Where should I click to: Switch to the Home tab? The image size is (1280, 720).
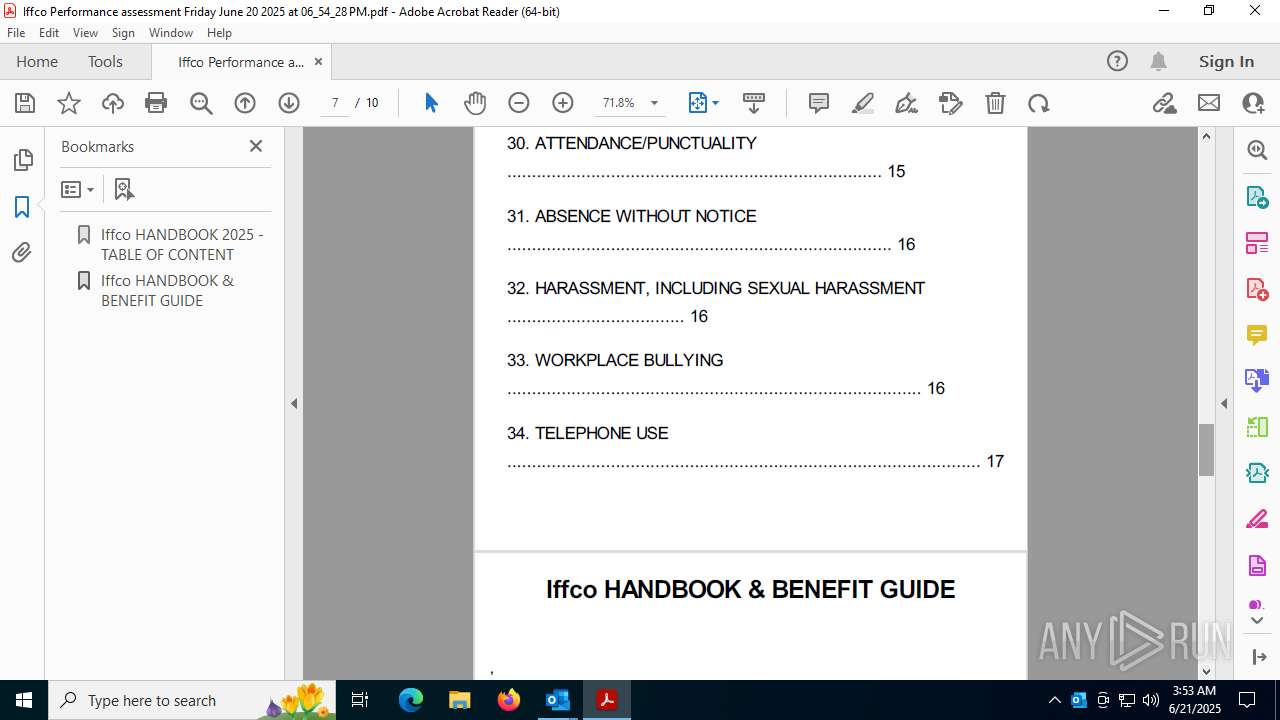point(37,61)
